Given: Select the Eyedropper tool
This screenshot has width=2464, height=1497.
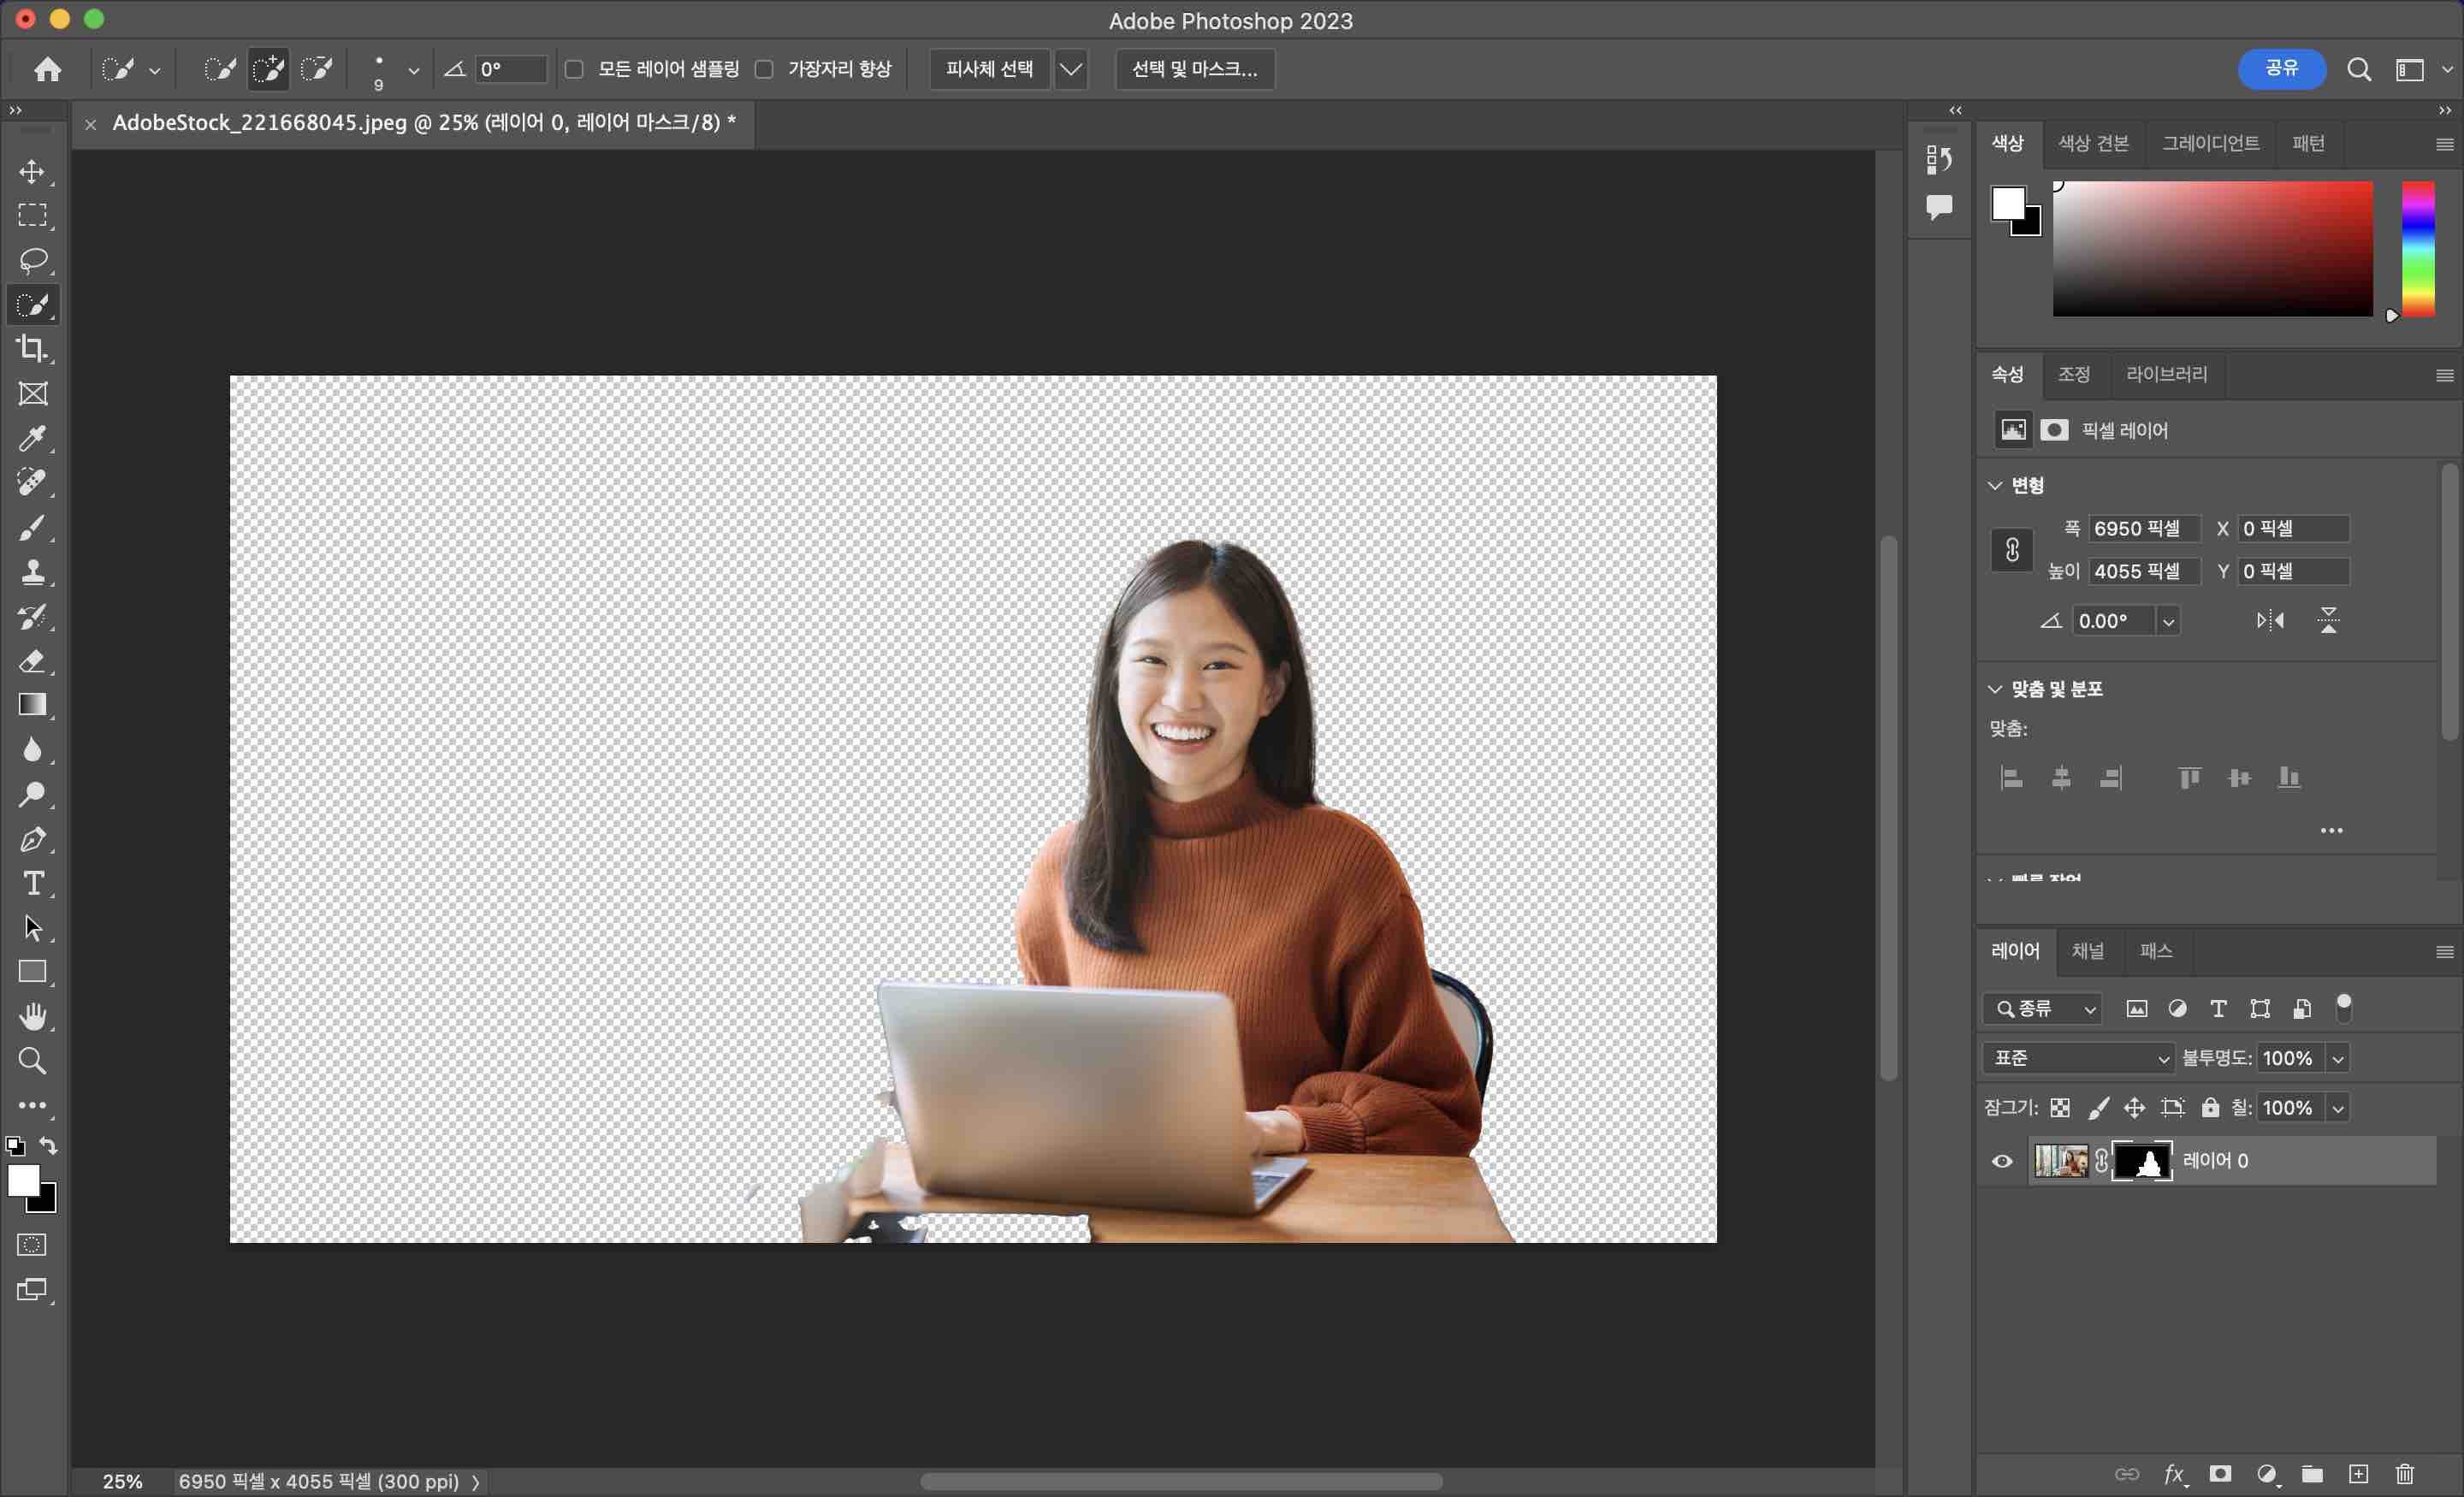Looking at the screenshot, I should pyautogui.click(x=32, y=438).
